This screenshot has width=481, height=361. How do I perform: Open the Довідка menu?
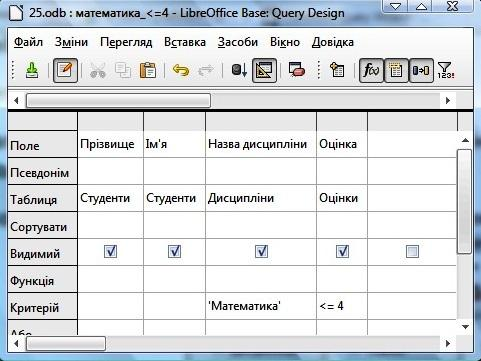(333, 42)
